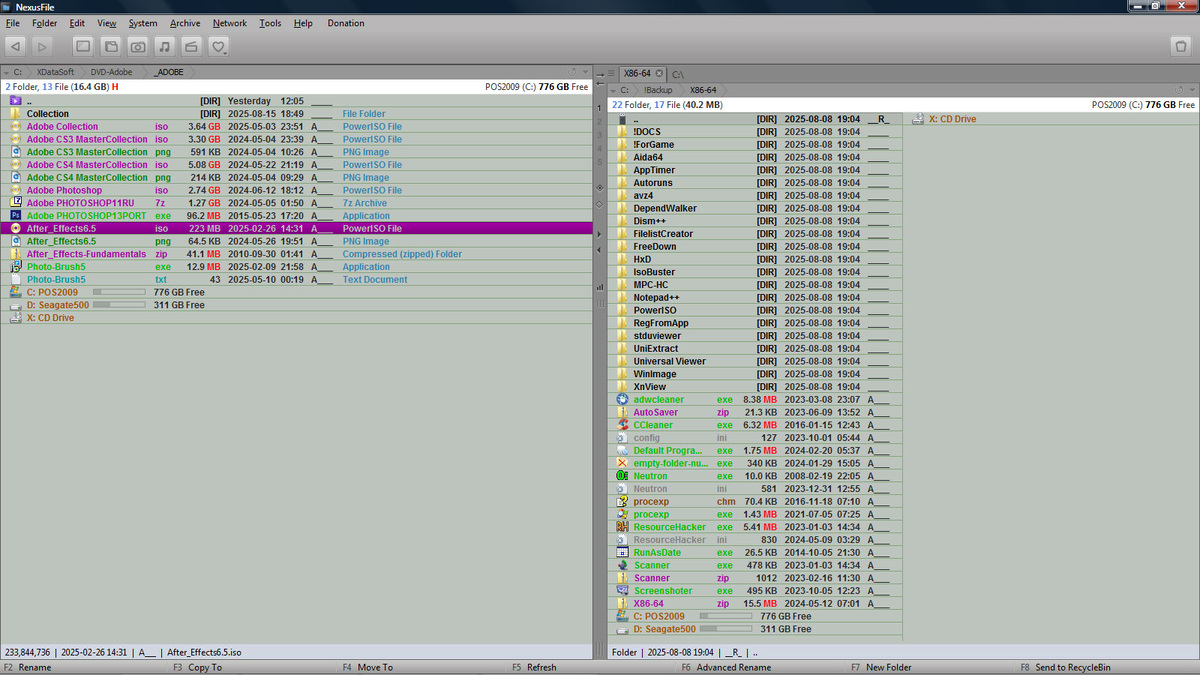Click the Neutron exe icon
Image resolution: width=1200 pixels, height=675 pixels.
pos(622,476)
